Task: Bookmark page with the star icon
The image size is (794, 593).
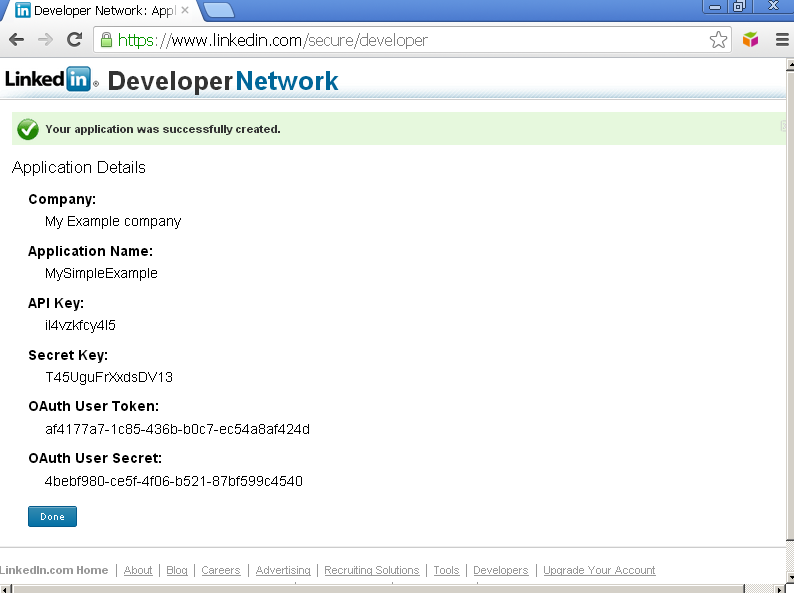Action: 718,40
